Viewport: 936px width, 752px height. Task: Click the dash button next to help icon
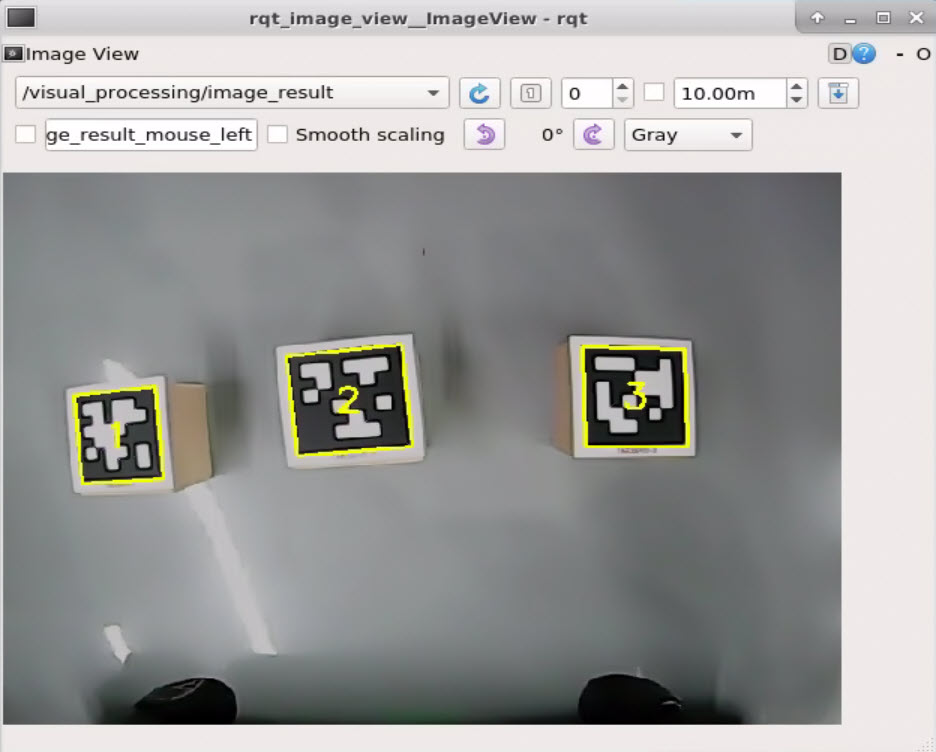point(900,54)
